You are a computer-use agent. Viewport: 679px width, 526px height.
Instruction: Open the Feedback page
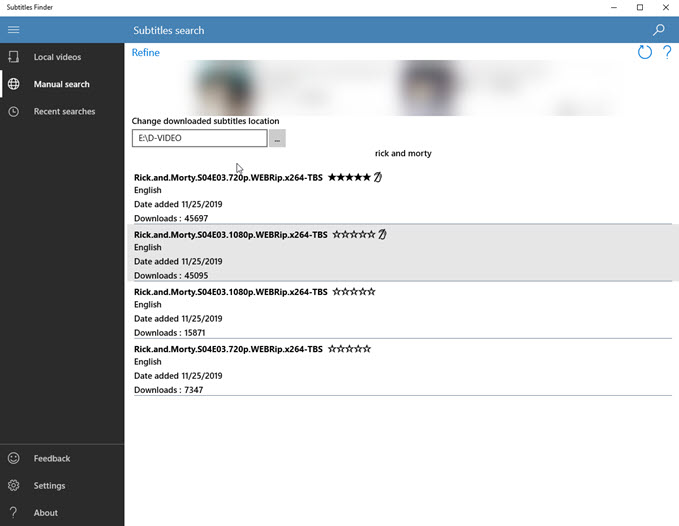point(62,458)
